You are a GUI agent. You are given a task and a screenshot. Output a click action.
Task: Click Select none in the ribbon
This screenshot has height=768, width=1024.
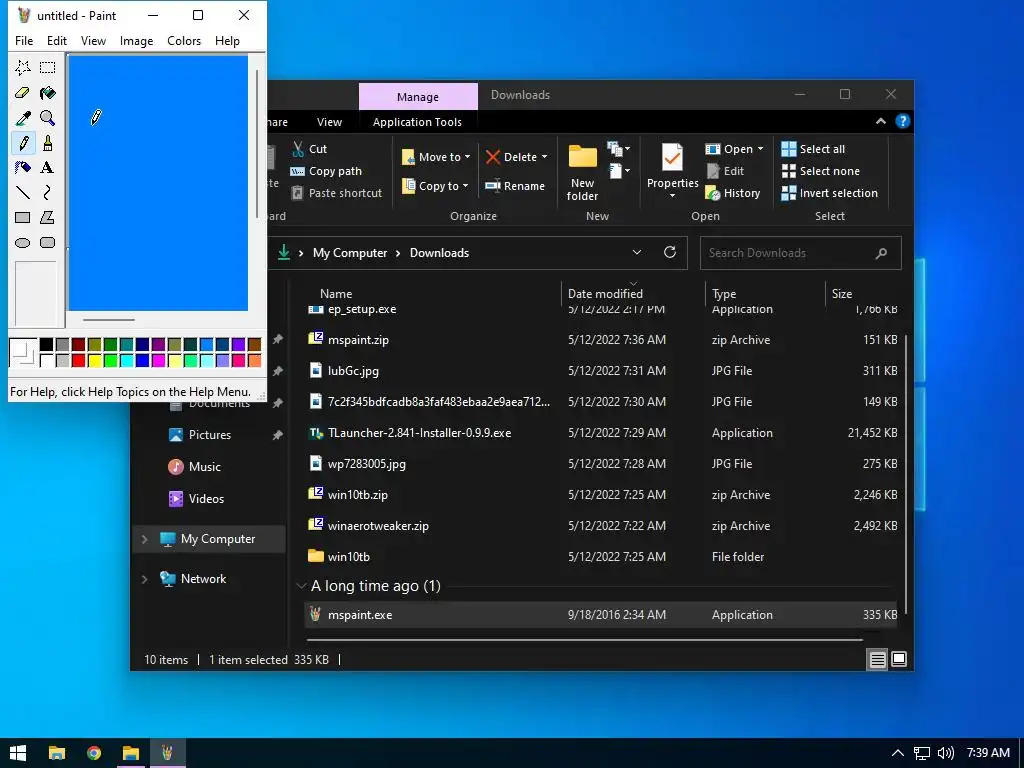[x=821, y=171]
